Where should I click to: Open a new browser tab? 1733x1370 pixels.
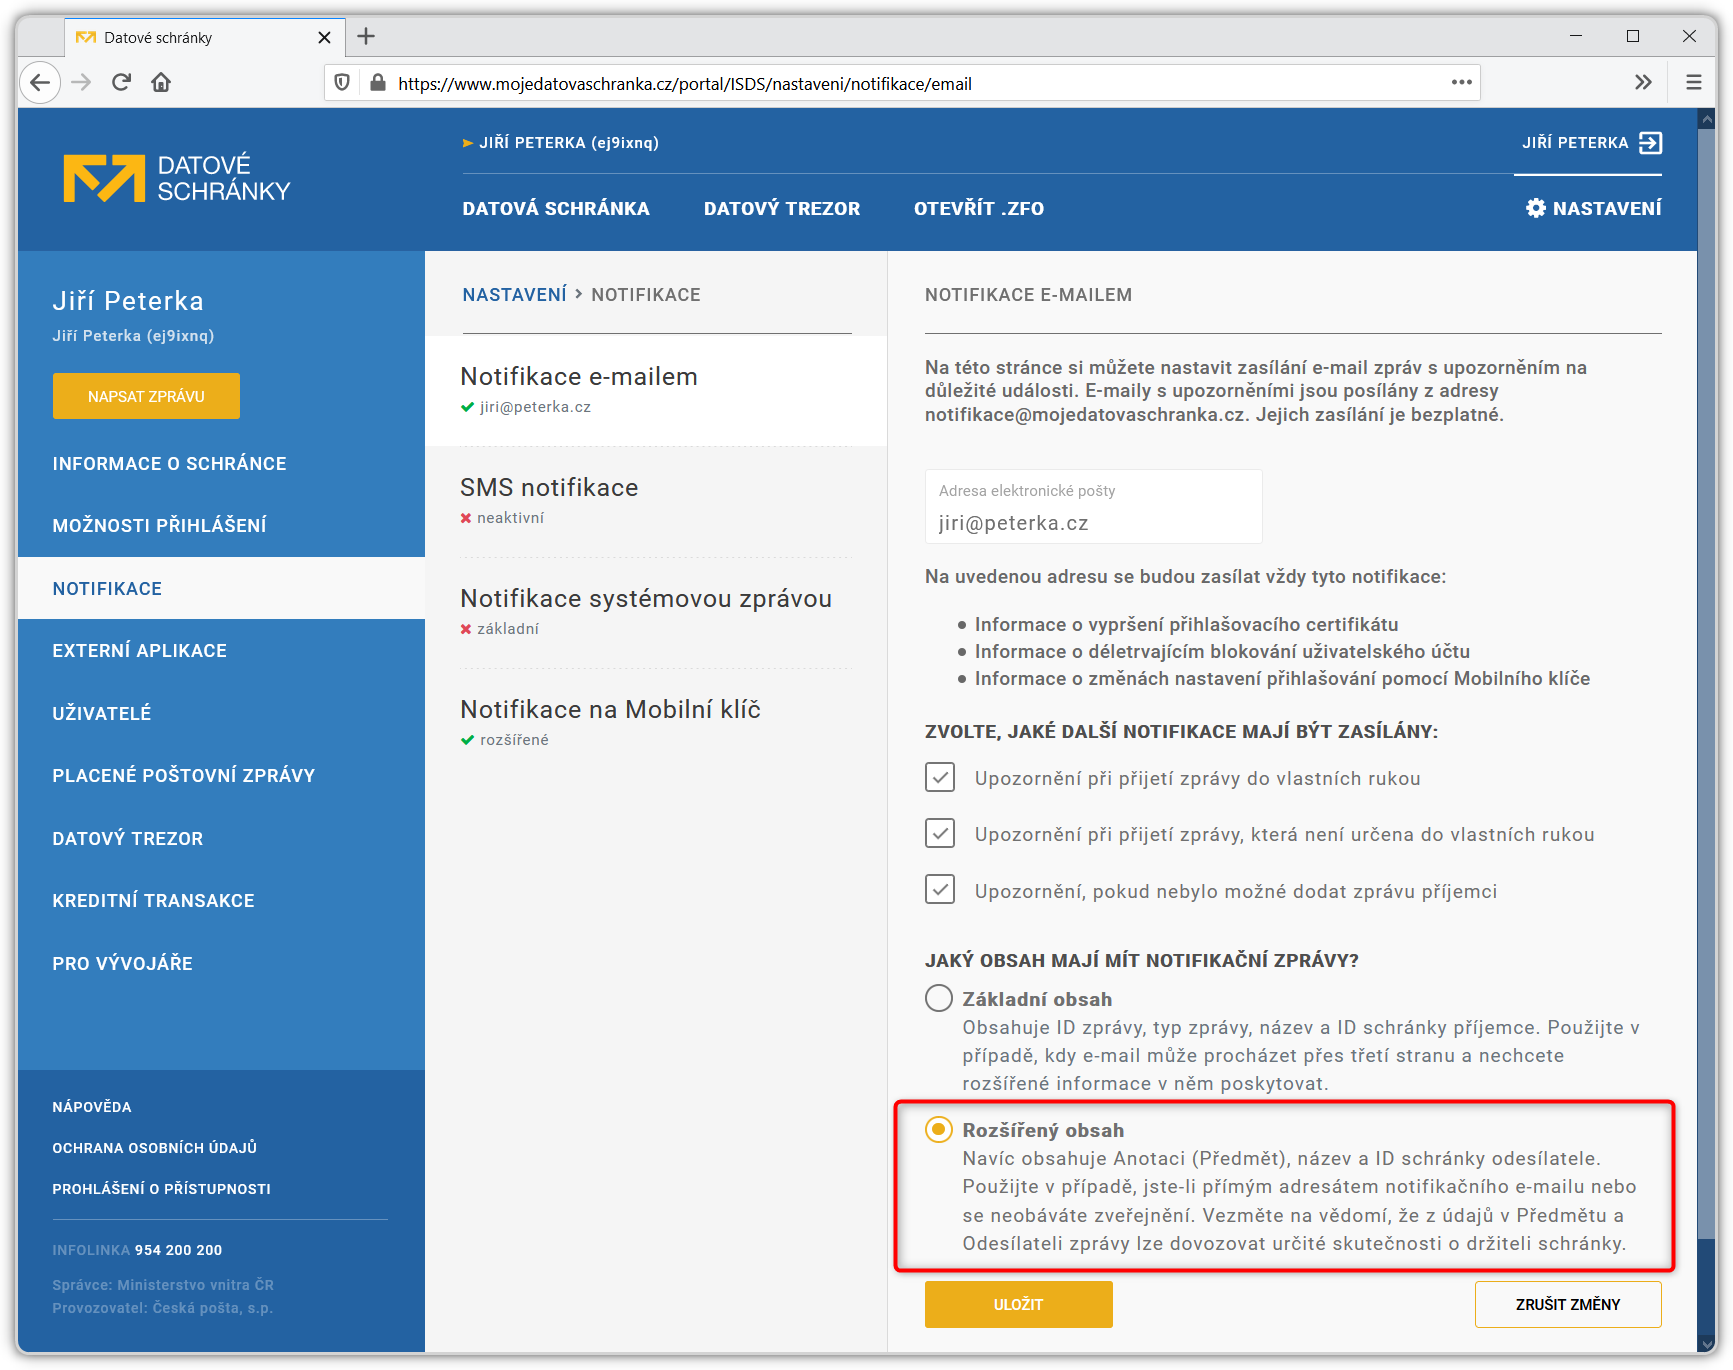pos(366,37)
